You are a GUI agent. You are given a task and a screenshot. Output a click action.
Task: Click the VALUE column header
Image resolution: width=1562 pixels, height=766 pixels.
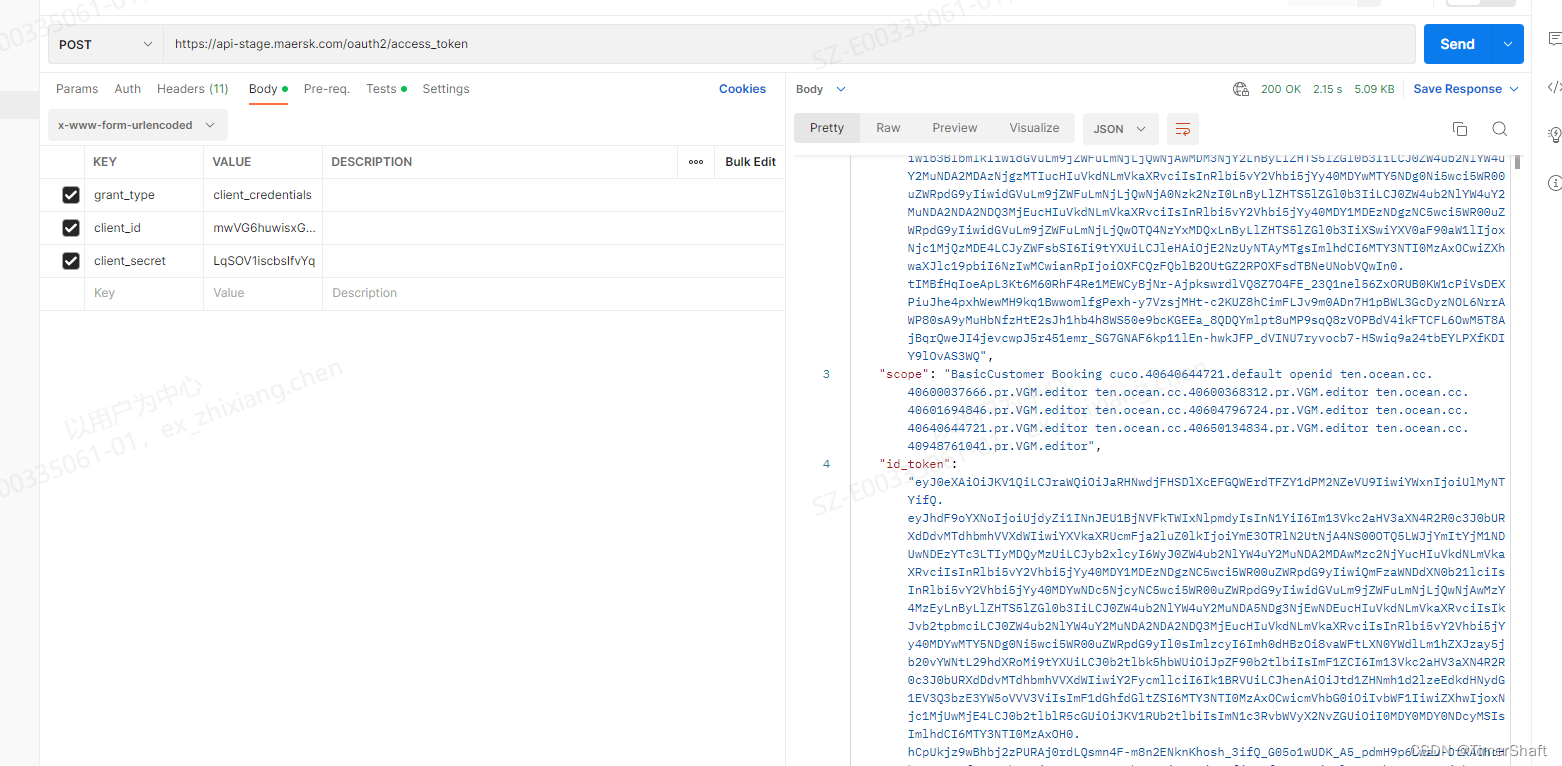(x=232, y=162)
